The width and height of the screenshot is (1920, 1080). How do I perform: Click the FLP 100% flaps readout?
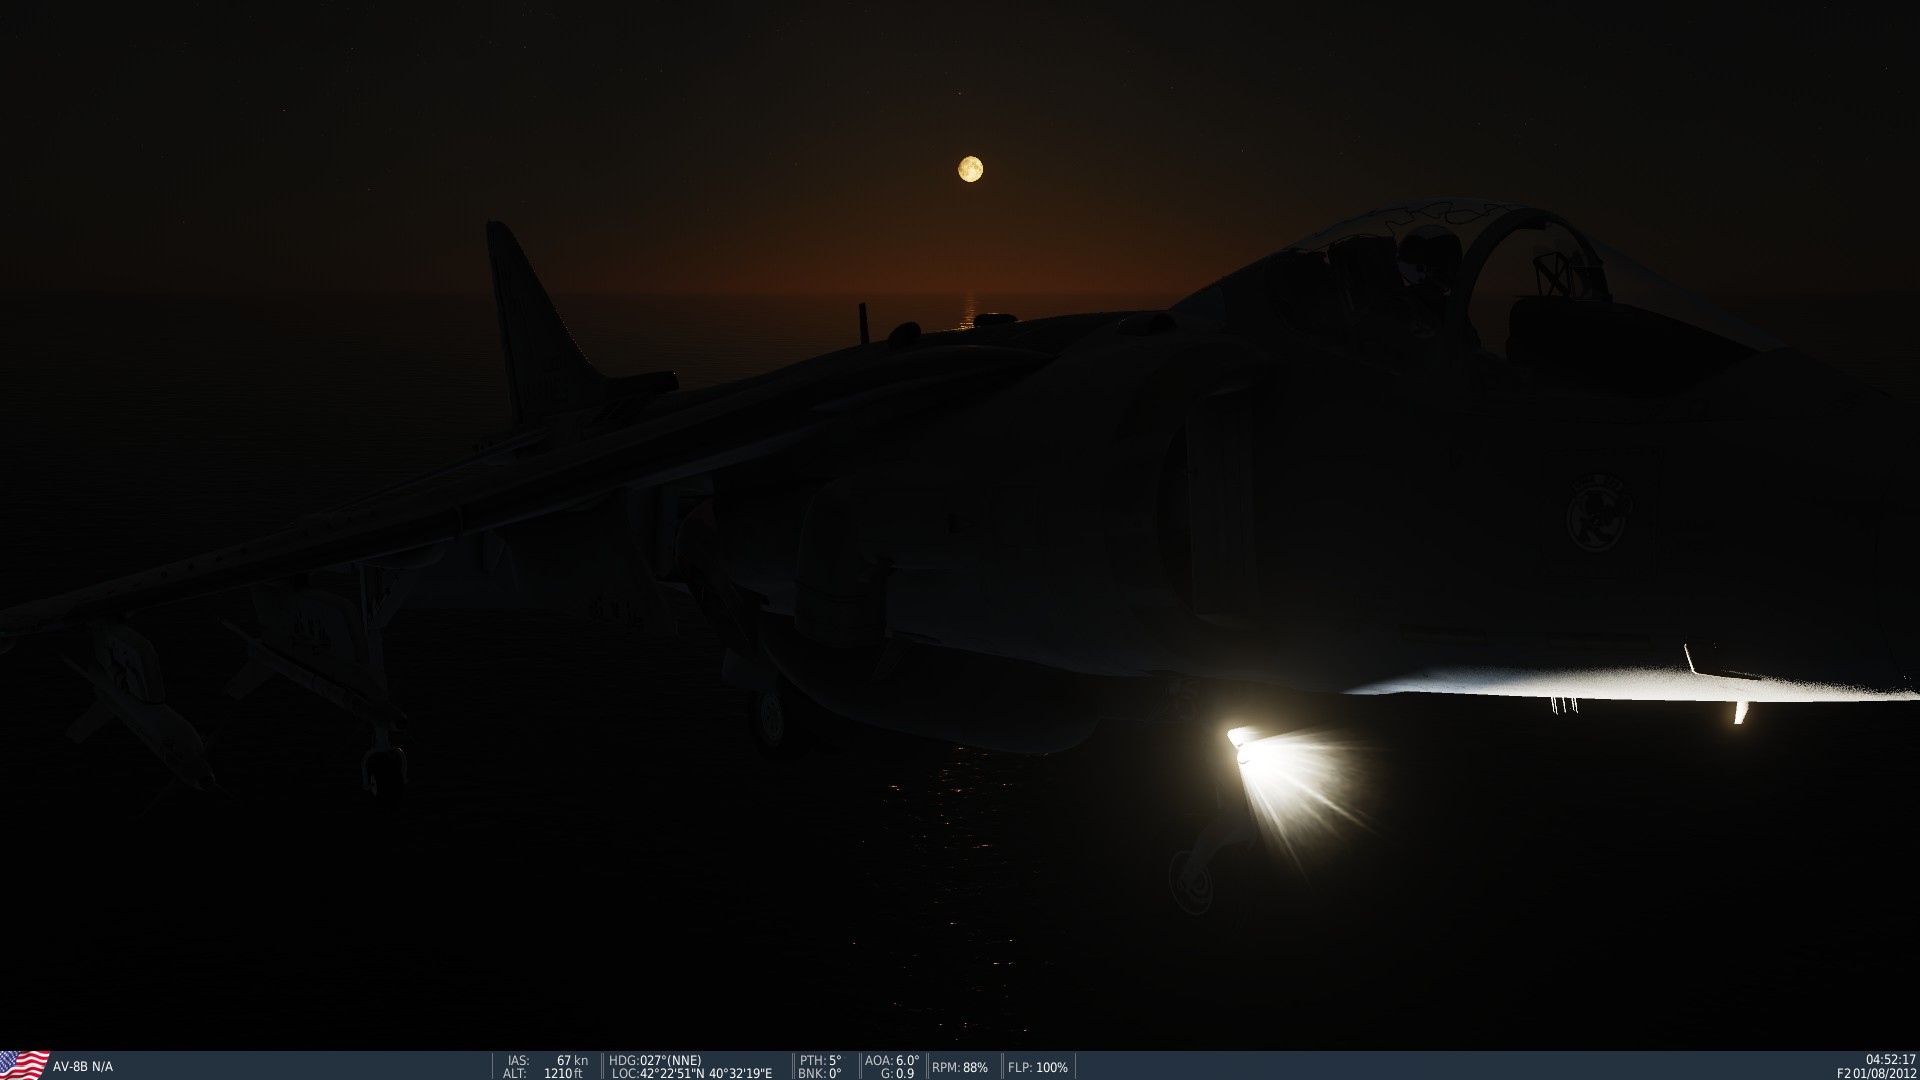(1038, 1067)
